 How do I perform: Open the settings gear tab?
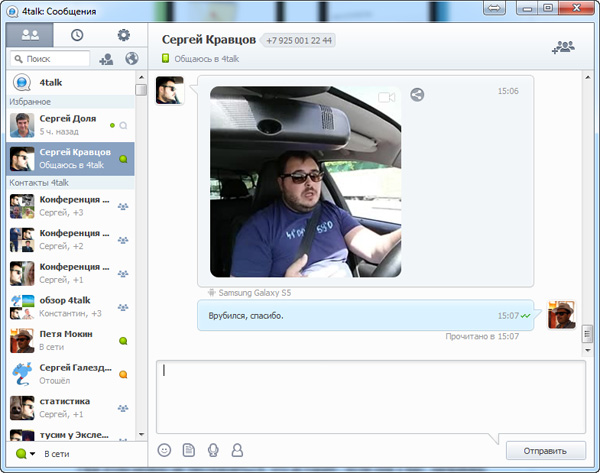(x=124, y=35)
